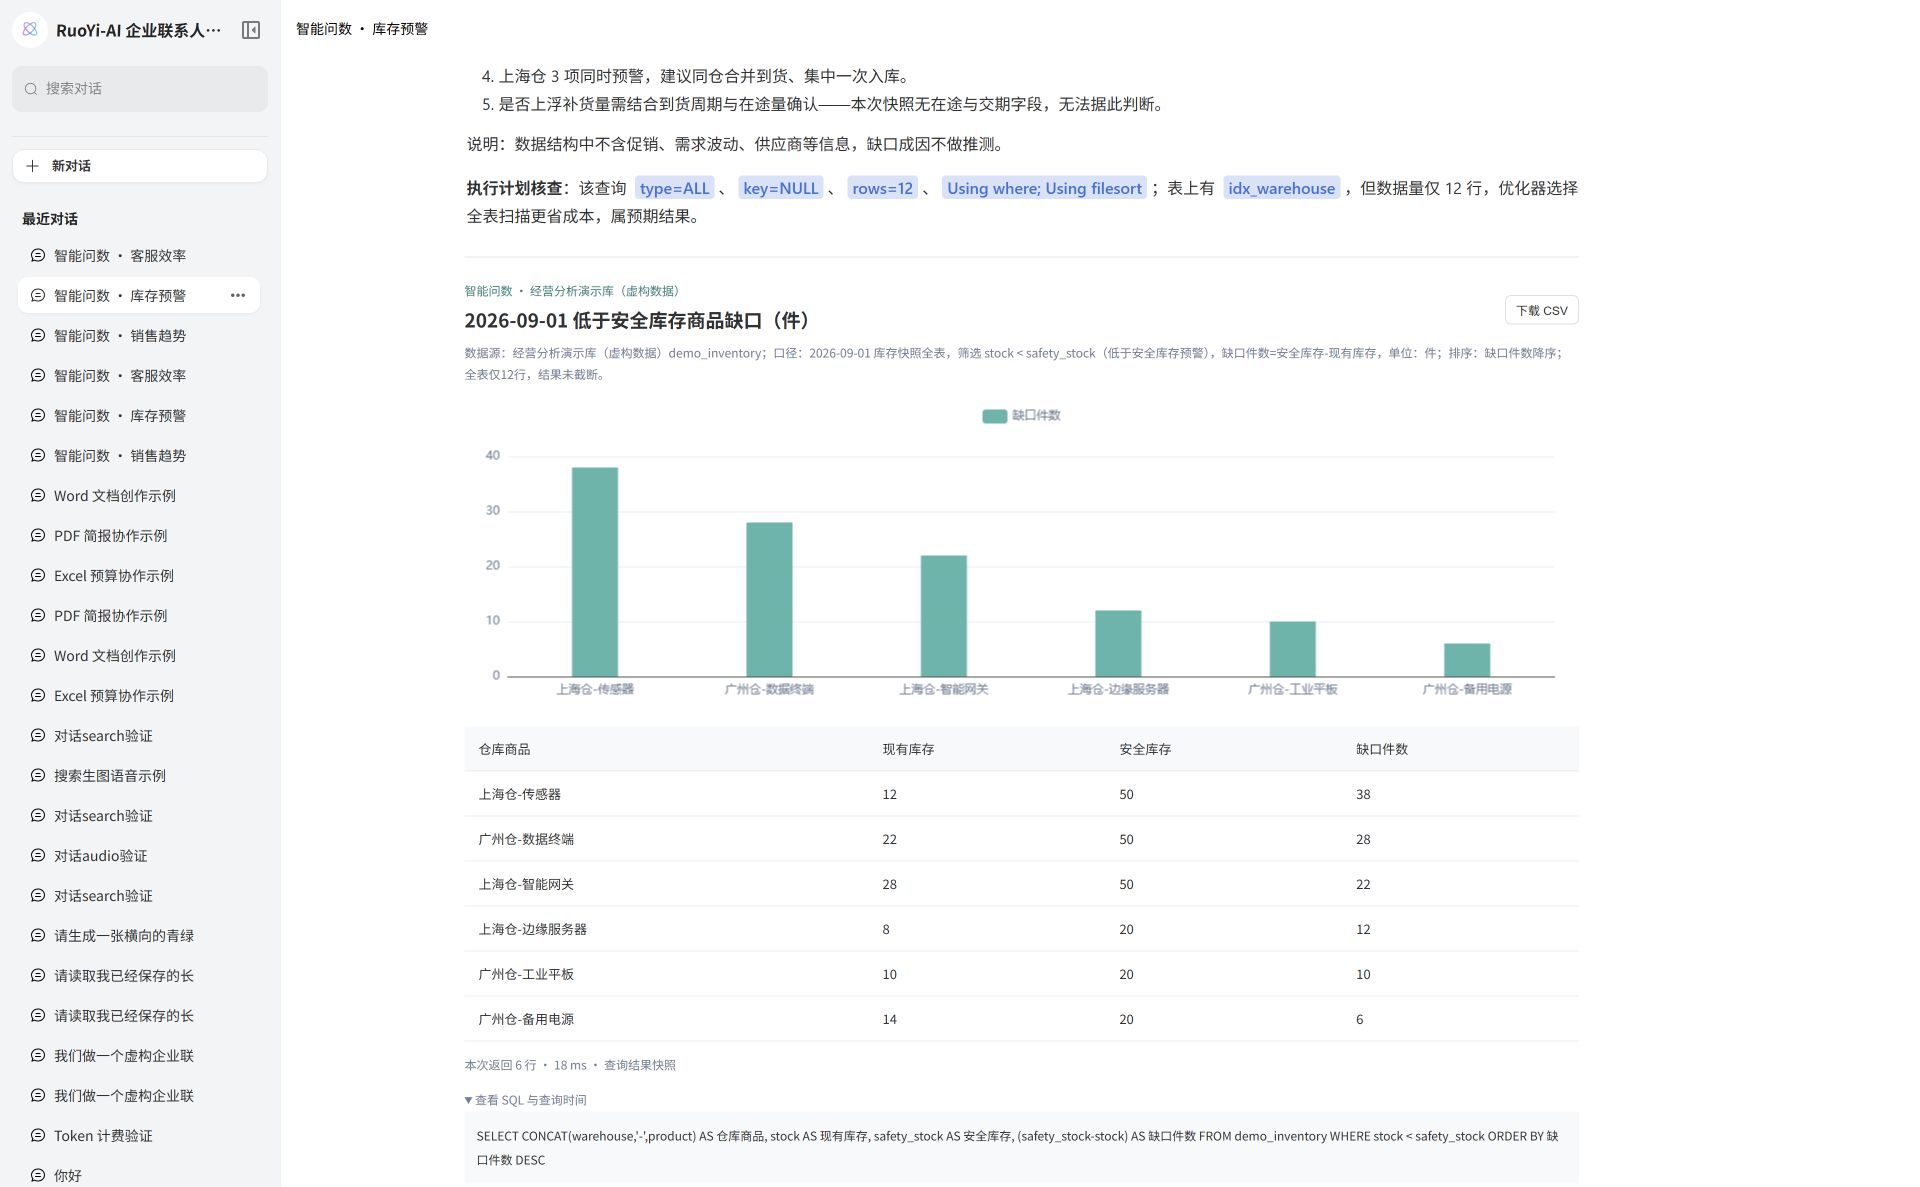Viewport: 1920px width, 1187px height.
Task: Click the 智能问数 · 库存预警 page title
Action: click(x=362, y=29)
